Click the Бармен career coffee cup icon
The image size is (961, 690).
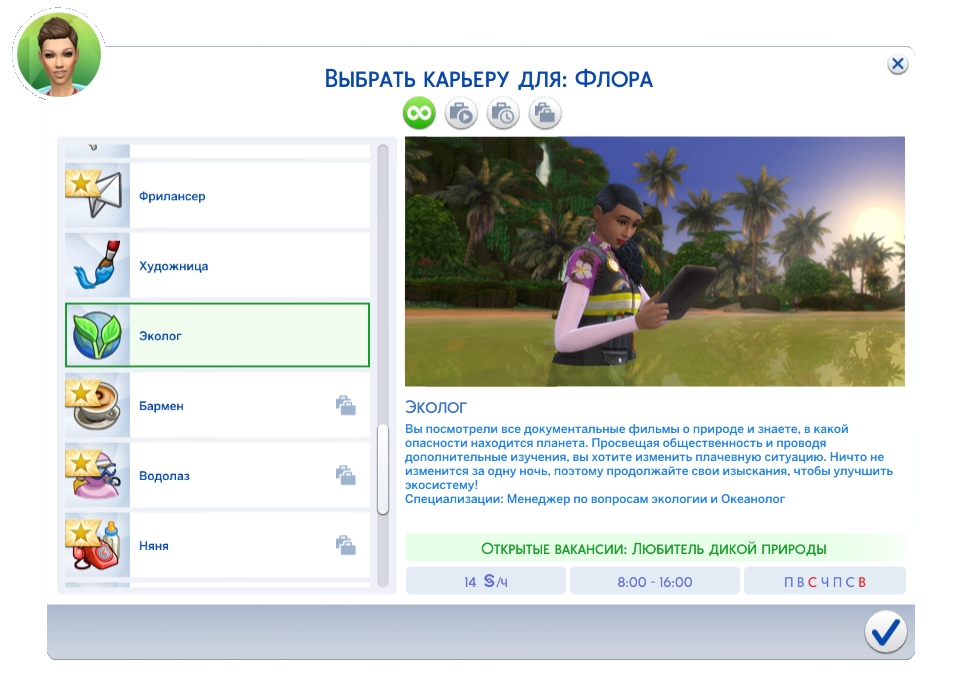point(96,405)
